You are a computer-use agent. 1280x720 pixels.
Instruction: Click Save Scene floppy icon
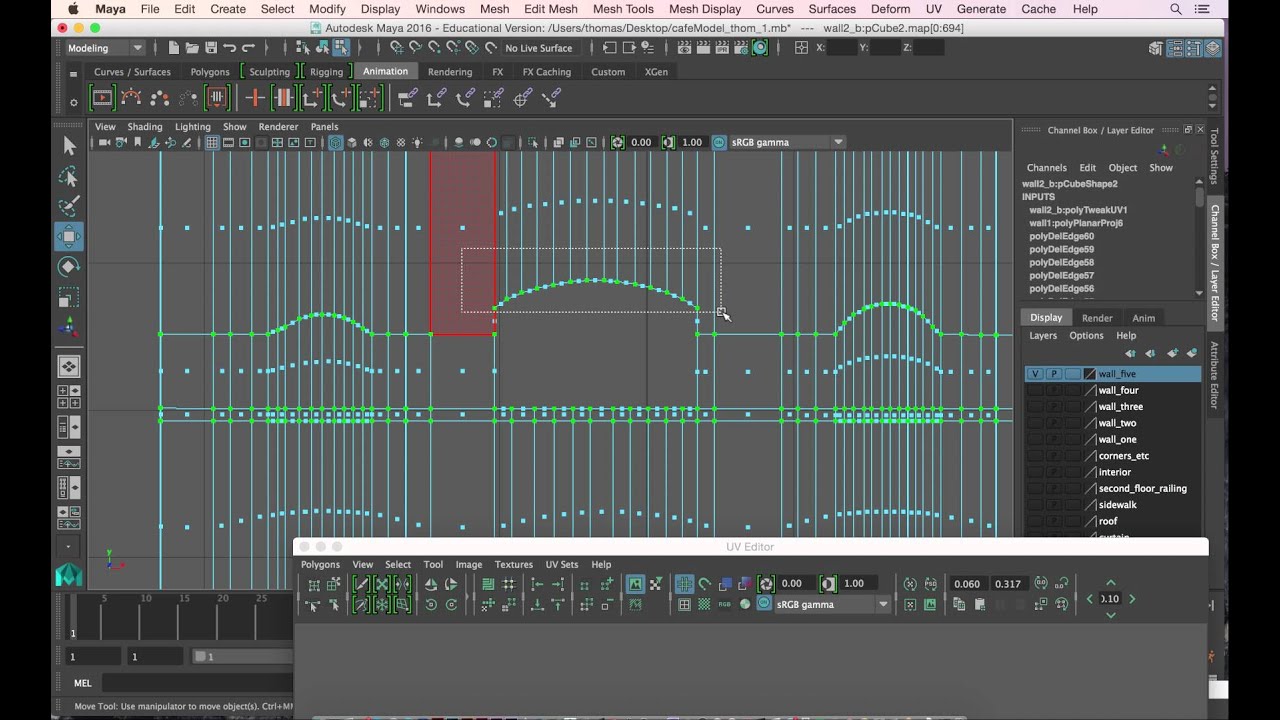(x=211, y=48)
